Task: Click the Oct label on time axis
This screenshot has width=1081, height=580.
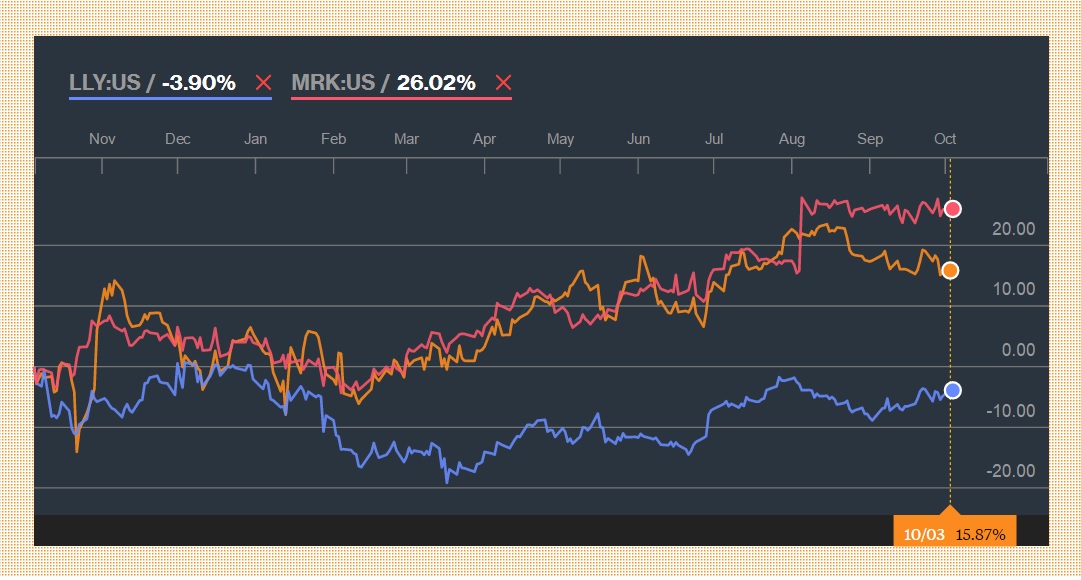Action: pos(944,139)
